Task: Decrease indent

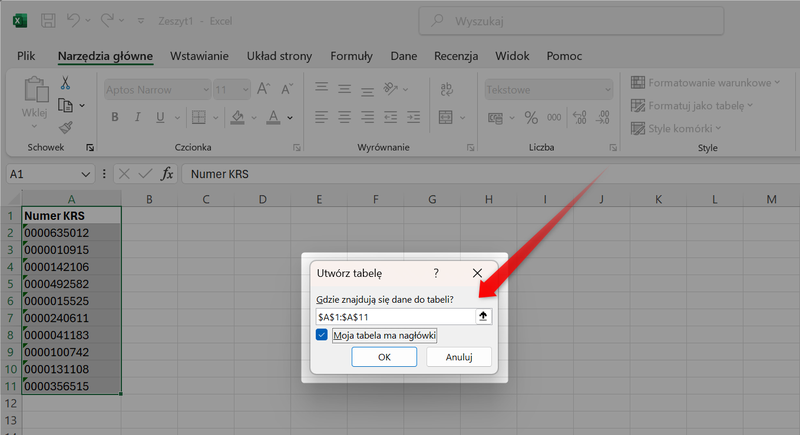Action: [390, 117]
